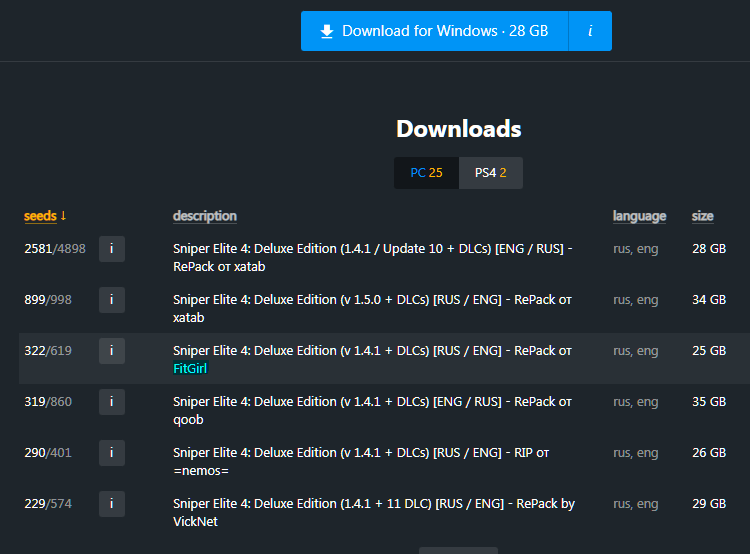Click the rus, eng language in VickNet row
Image resolution: width=750 pixels, height=554 pixels.
point(636,504)
